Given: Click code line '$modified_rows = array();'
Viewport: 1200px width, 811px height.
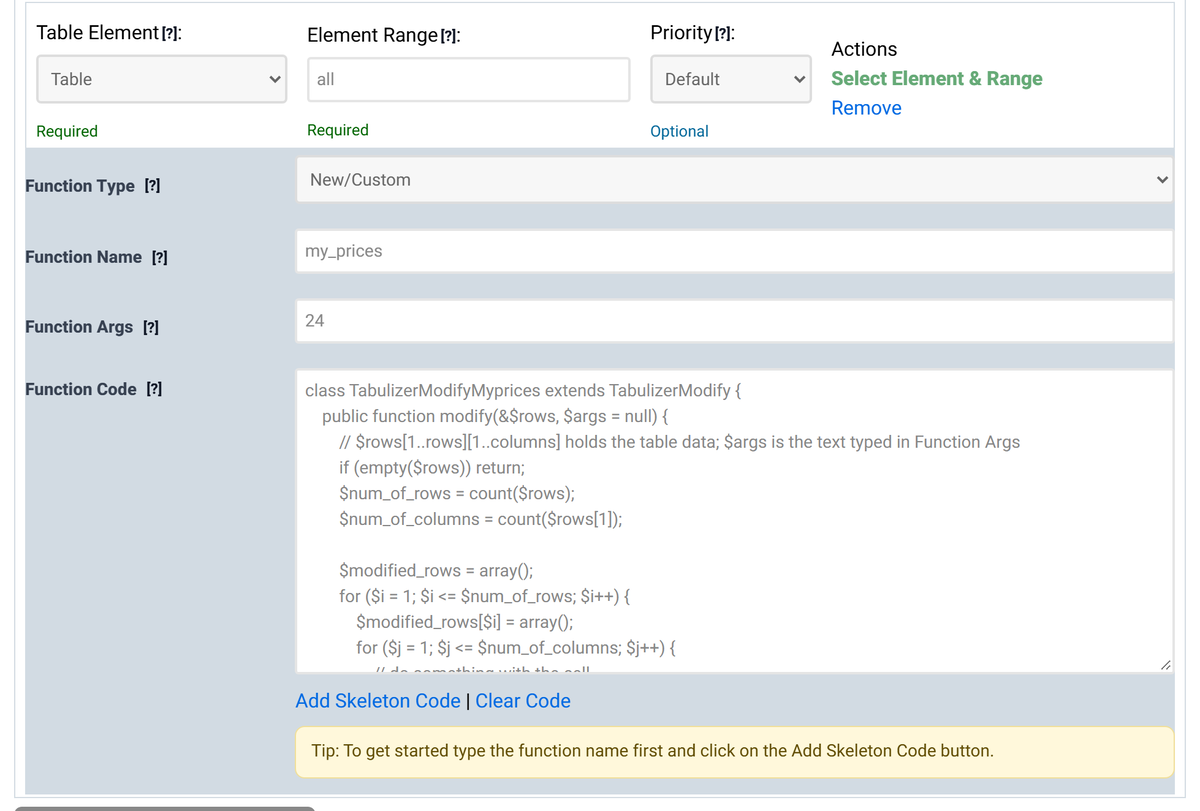Looking at the screenshot, I should click(x=436, y=571).
